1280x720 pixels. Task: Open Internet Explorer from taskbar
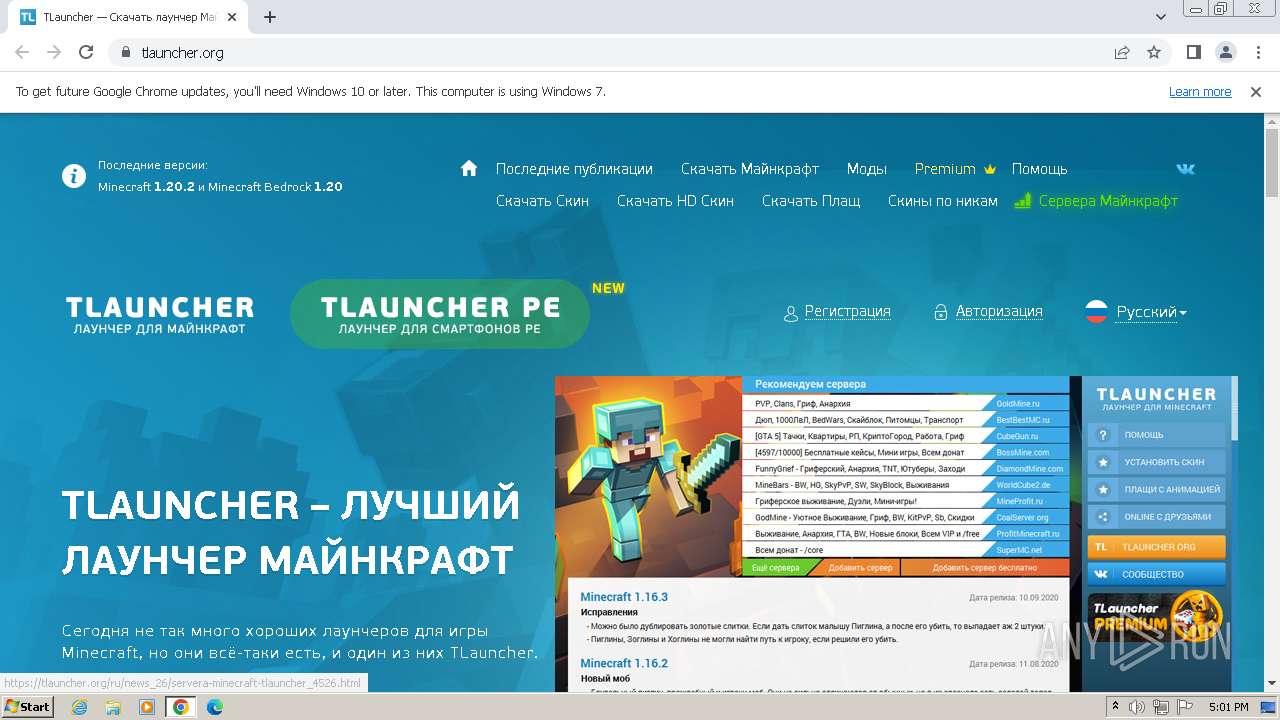(80, 707)
